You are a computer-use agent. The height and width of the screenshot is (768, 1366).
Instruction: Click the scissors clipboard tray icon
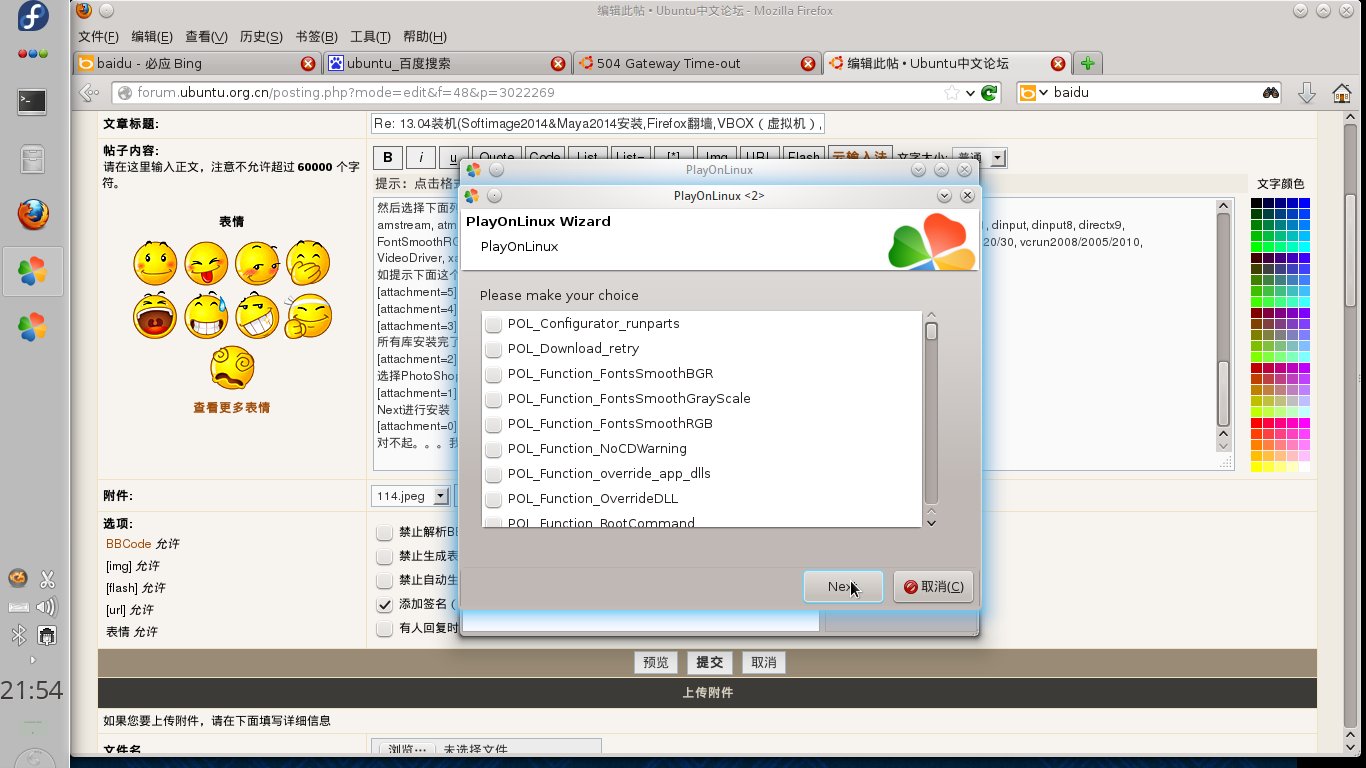47,579
